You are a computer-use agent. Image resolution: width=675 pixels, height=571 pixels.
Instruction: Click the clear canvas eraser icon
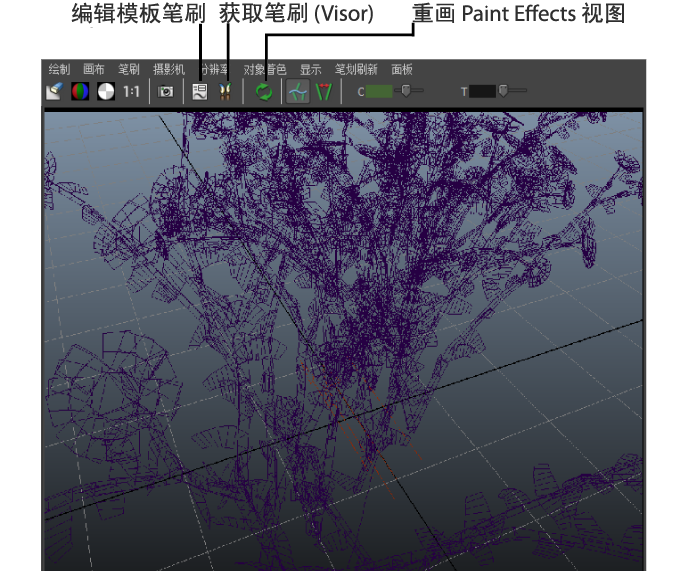pos(55,91)
